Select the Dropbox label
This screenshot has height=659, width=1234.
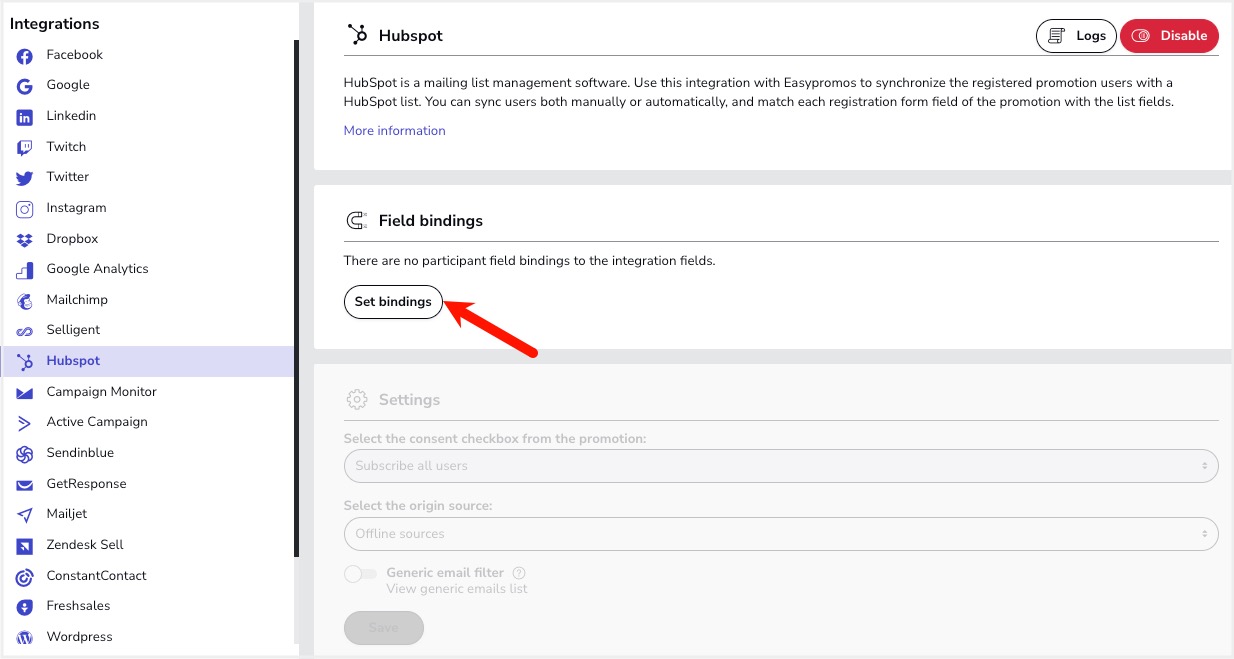[72, 239]
